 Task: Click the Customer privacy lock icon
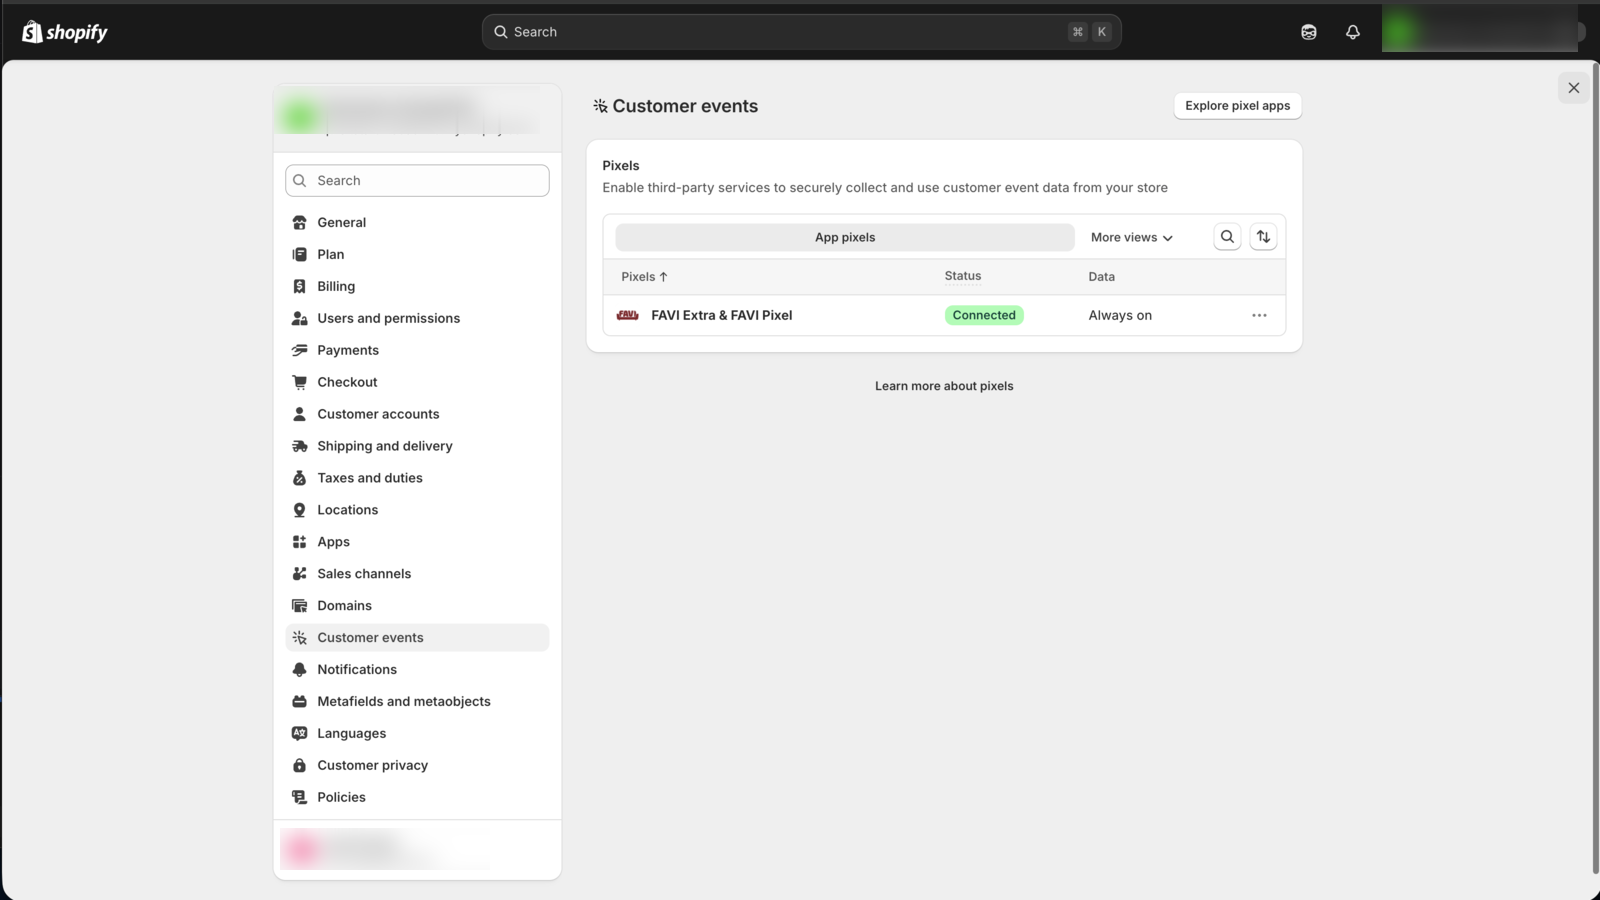click(299, 765)
